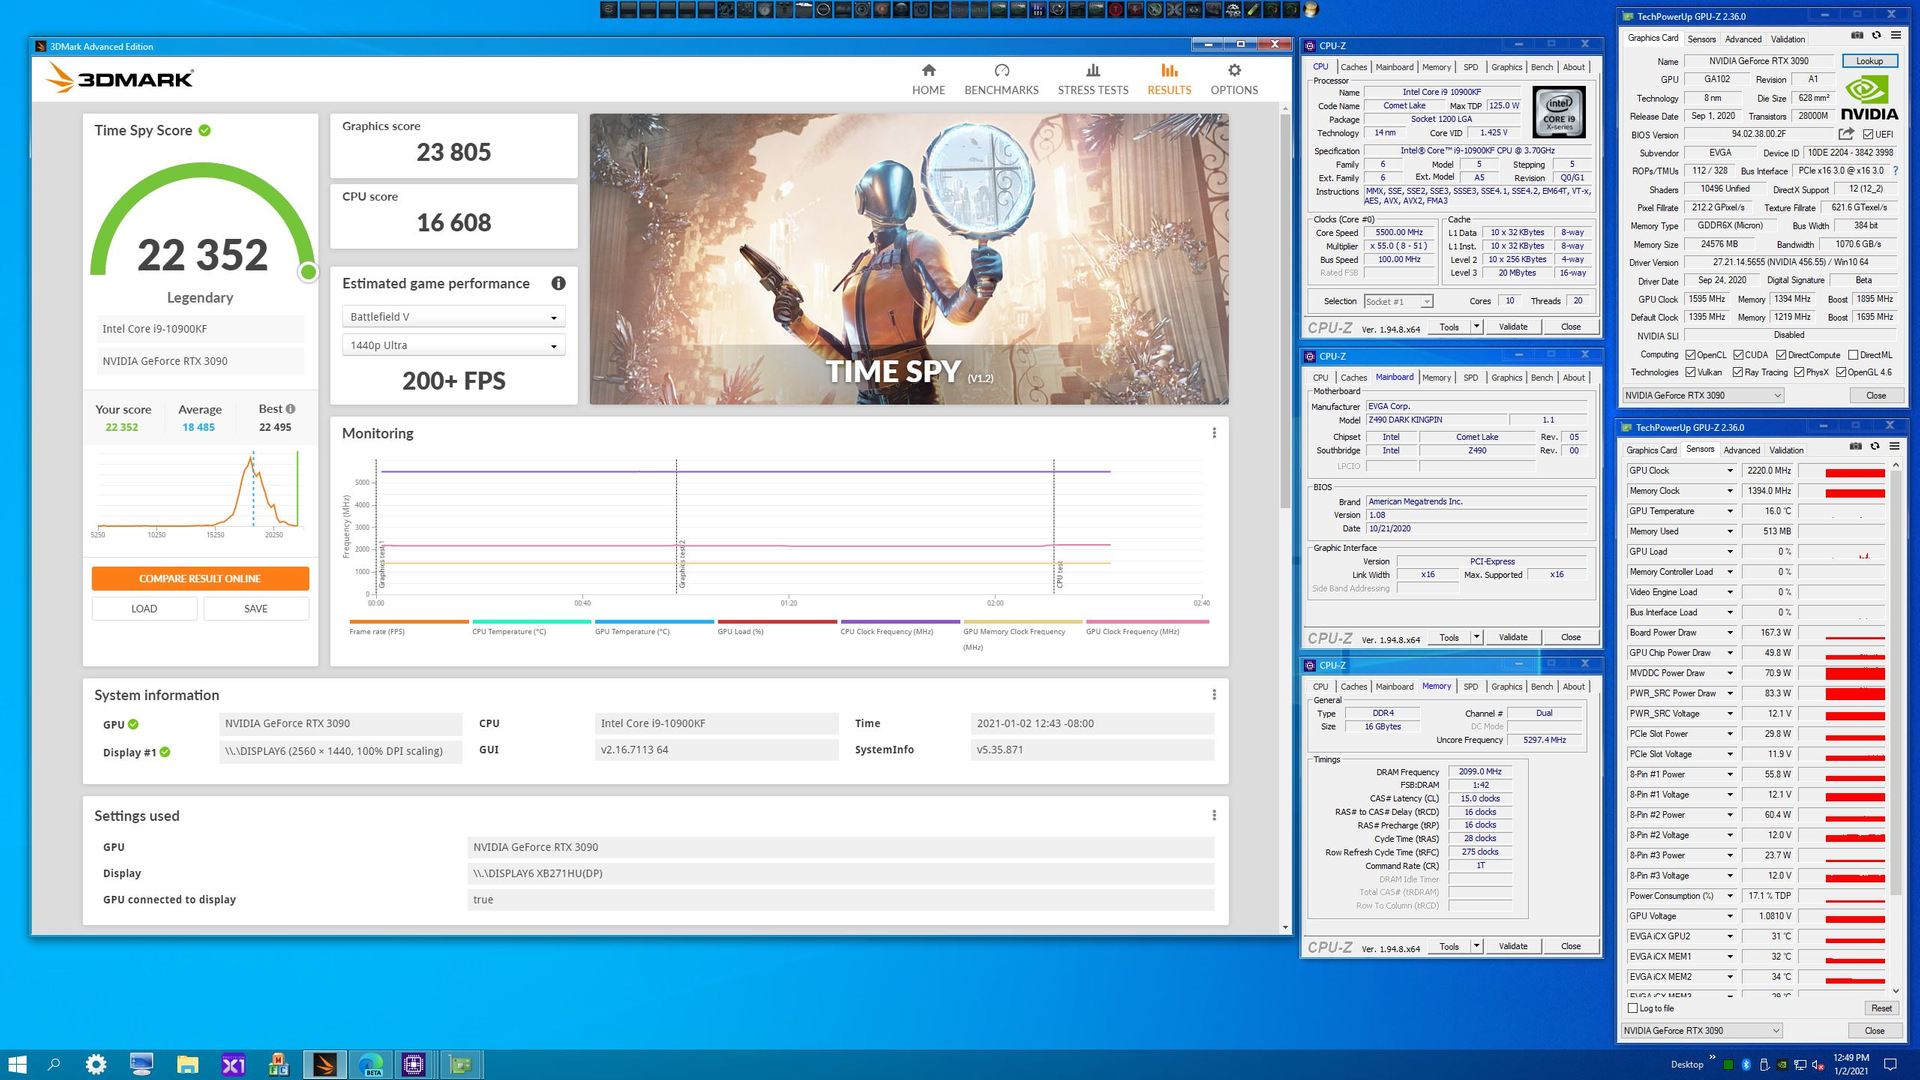
Task: Open the STRESS TESTS section
Action: coord(1093,79)
